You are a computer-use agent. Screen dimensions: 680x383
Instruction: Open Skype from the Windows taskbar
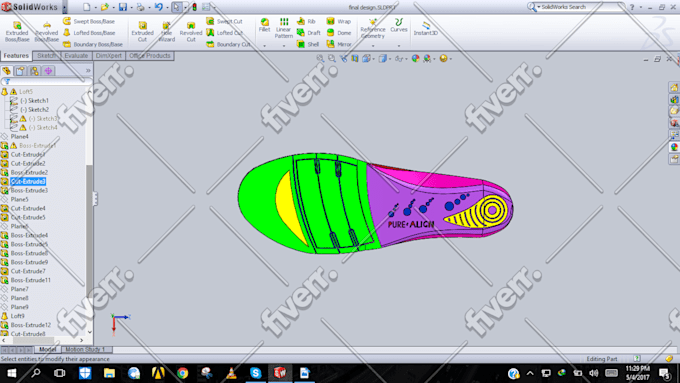[x=255, y=373]
